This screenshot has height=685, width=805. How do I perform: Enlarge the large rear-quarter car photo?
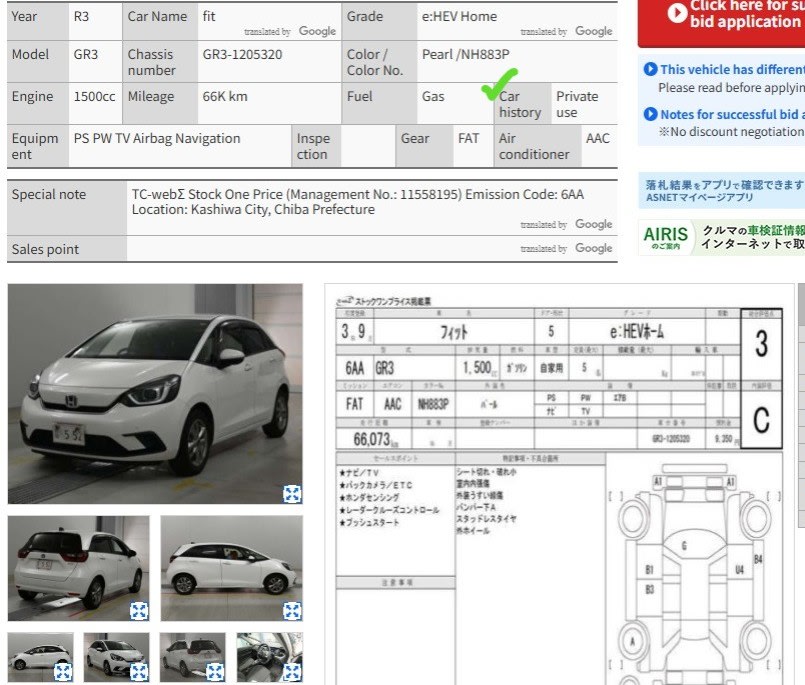pyautogui.click(x=139, y=611)
